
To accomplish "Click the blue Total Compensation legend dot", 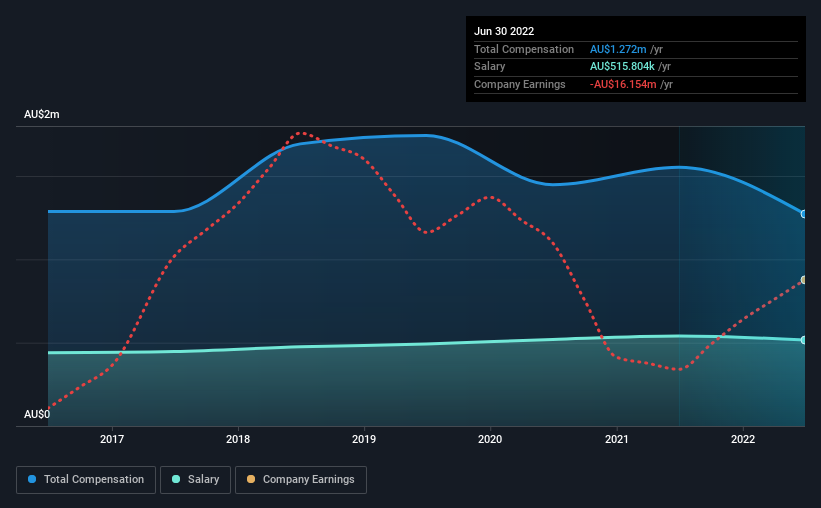I will tap(32, 479).
